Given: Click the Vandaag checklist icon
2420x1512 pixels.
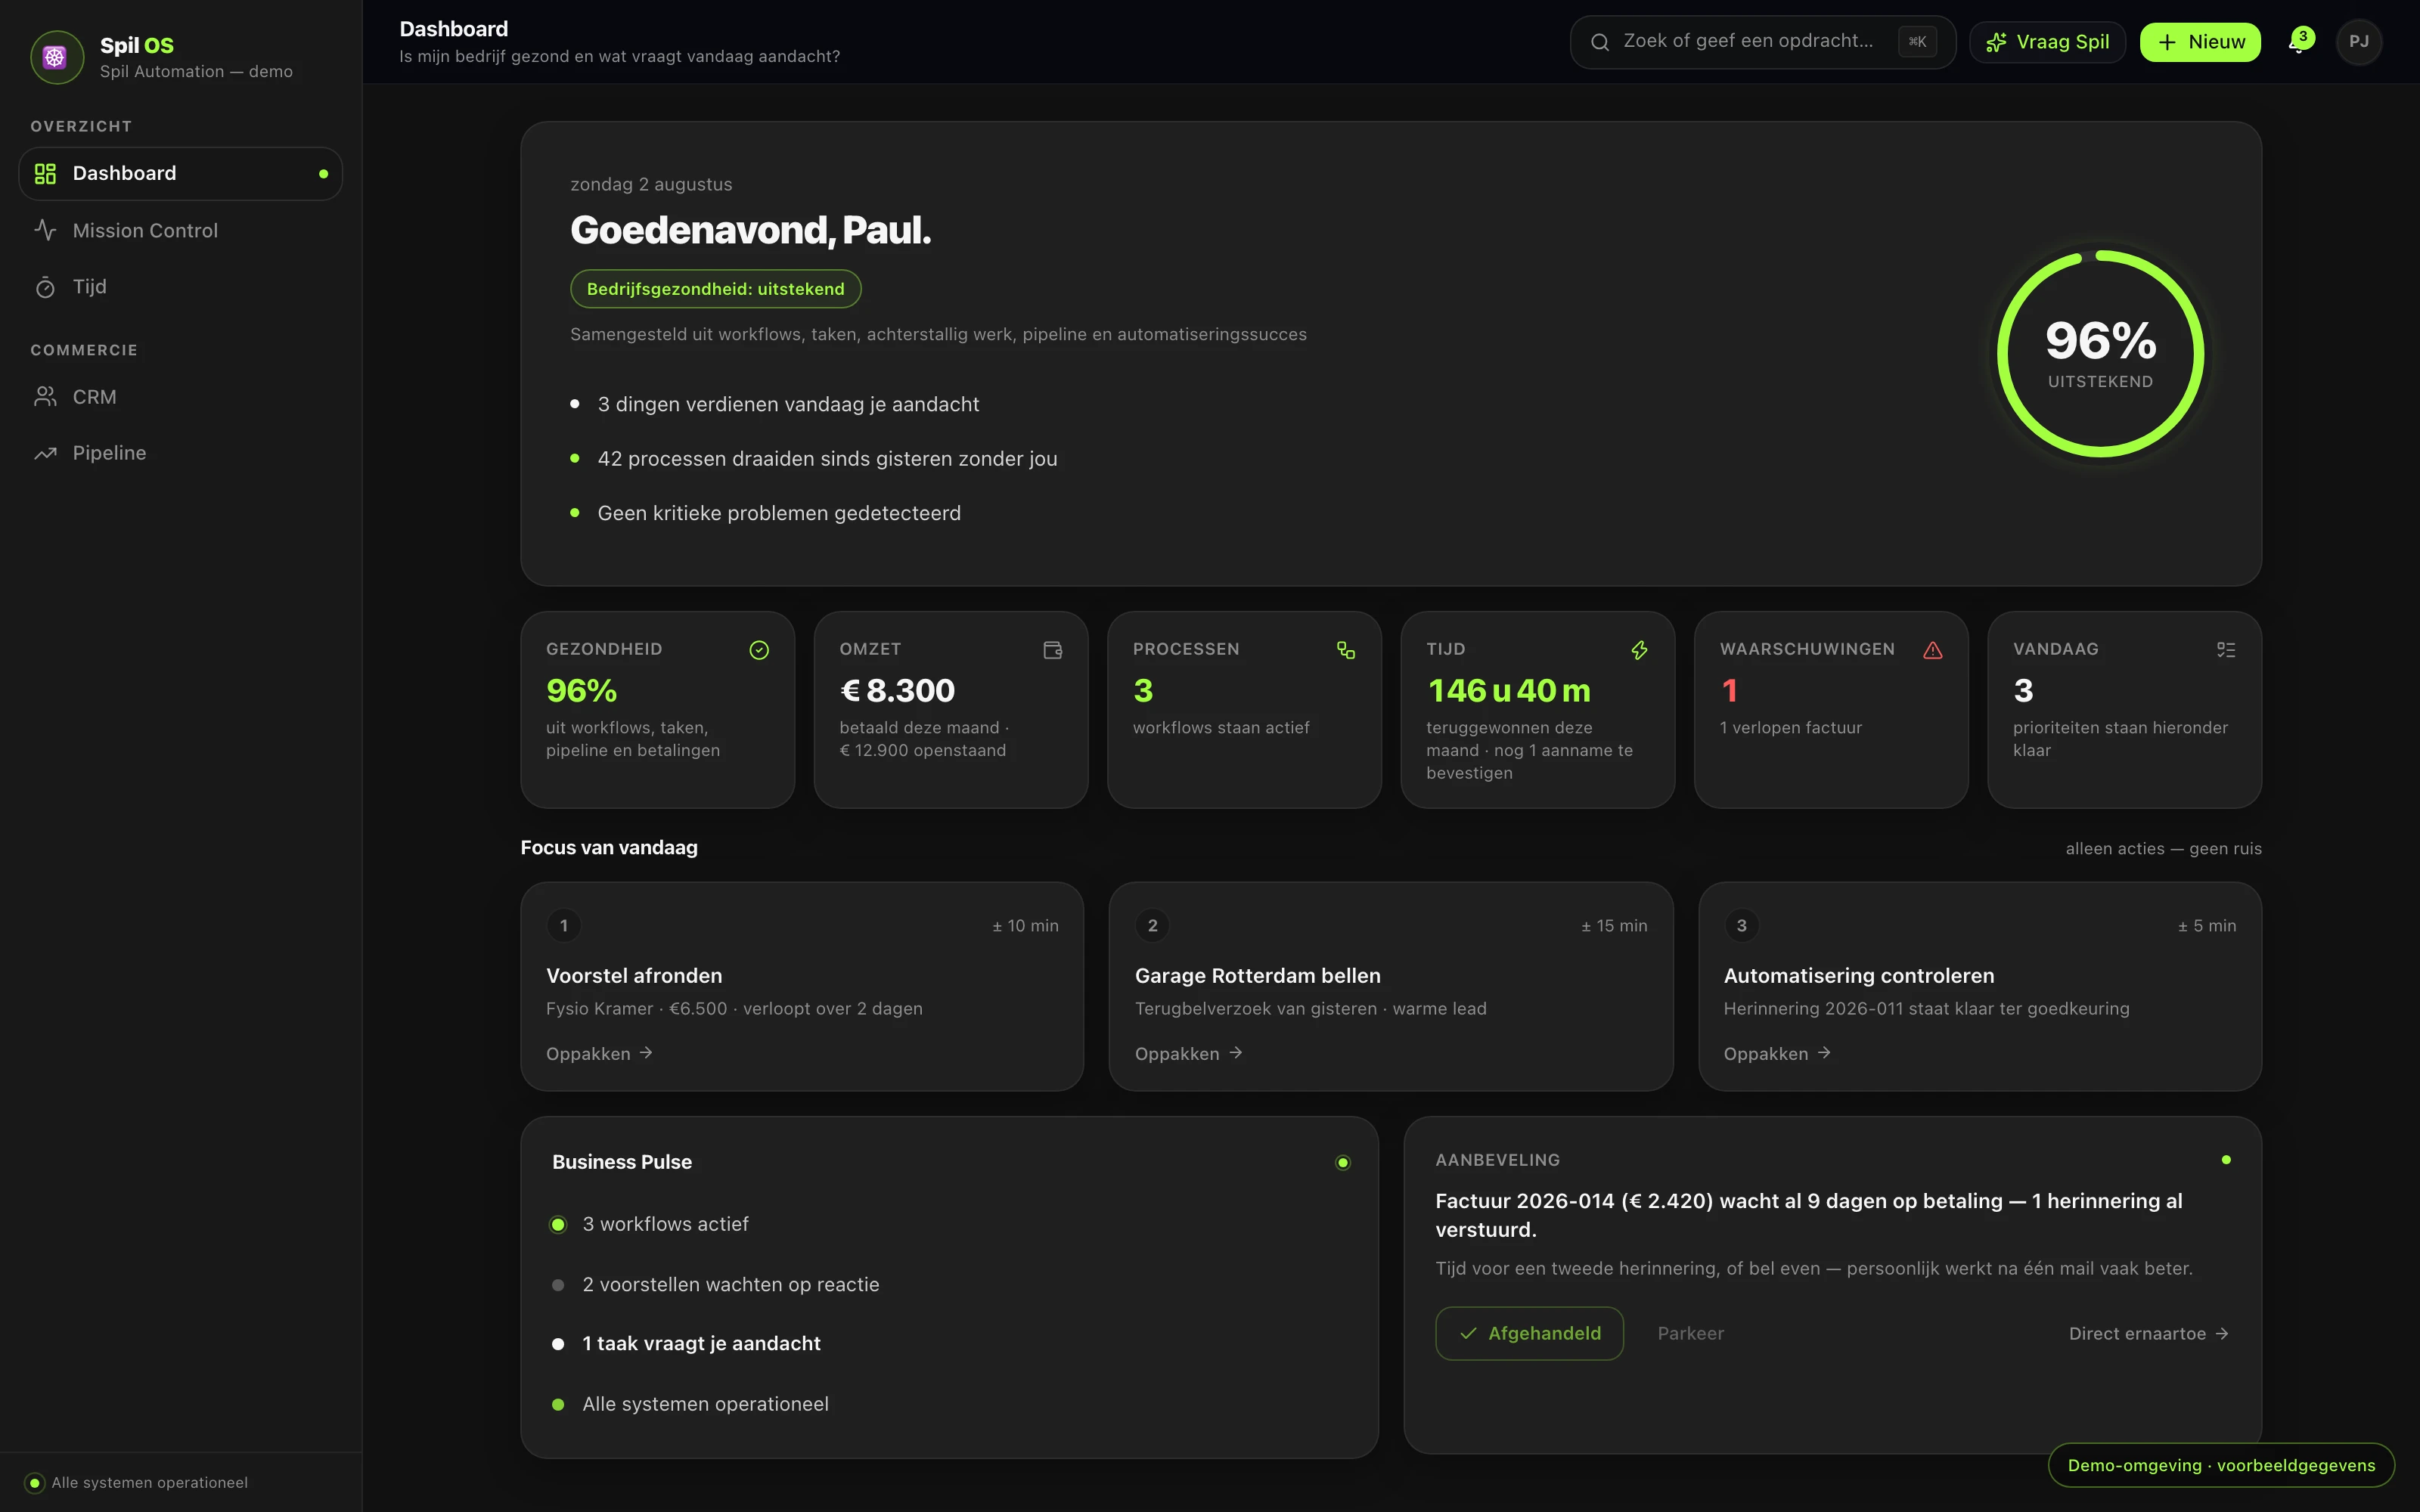Looking at the screenshot, I should coord(2226,650).
